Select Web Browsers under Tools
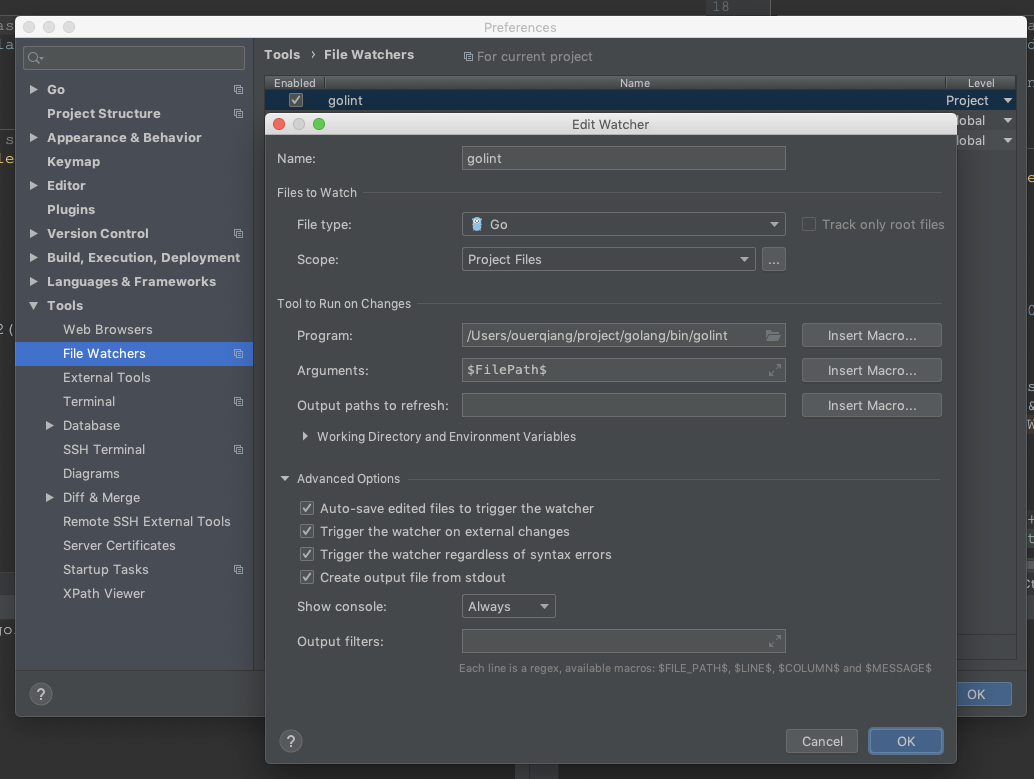This screenshot has height=779, width=1034. 107,330
